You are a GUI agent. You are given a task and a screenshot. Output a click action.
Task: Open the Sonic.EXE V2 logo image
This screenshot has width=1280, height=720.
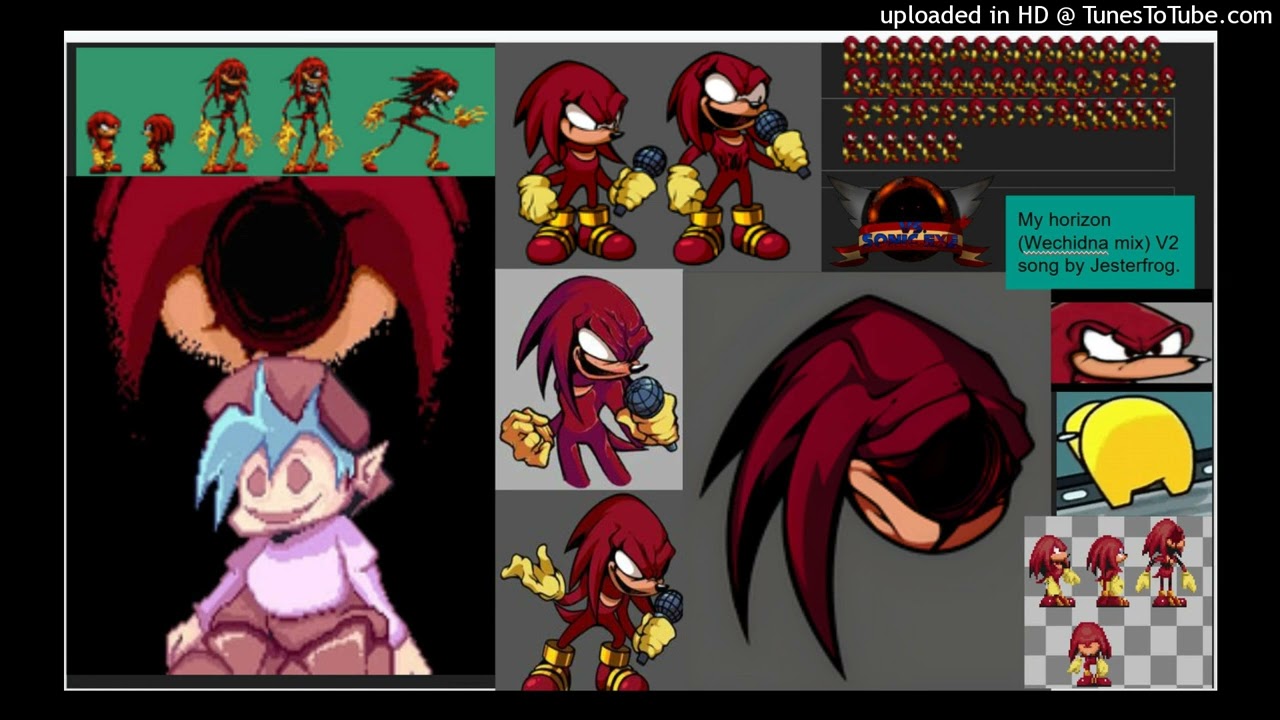pyautogui.click(x=910, y=222)
